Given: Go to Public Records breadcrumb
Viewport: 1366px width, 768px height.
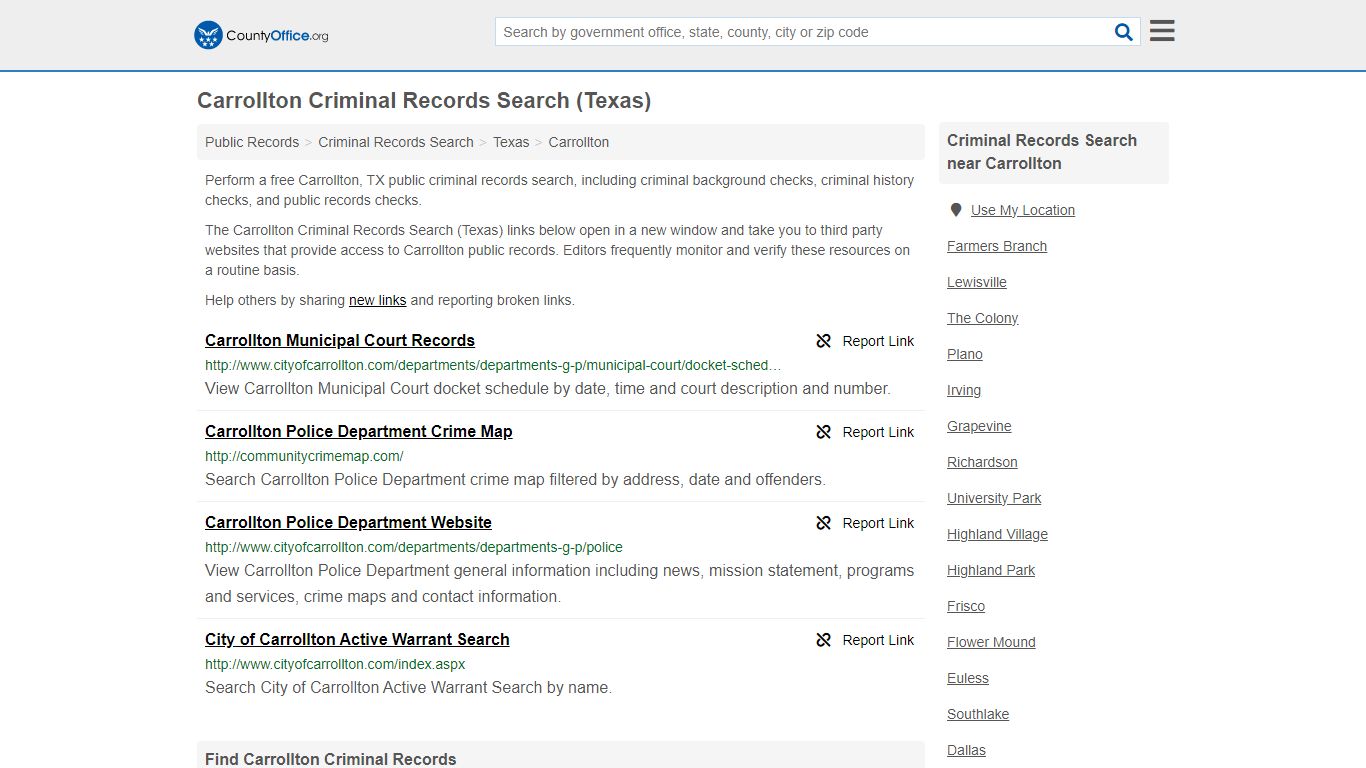Looking at the screenshot, I should (252, 142).
